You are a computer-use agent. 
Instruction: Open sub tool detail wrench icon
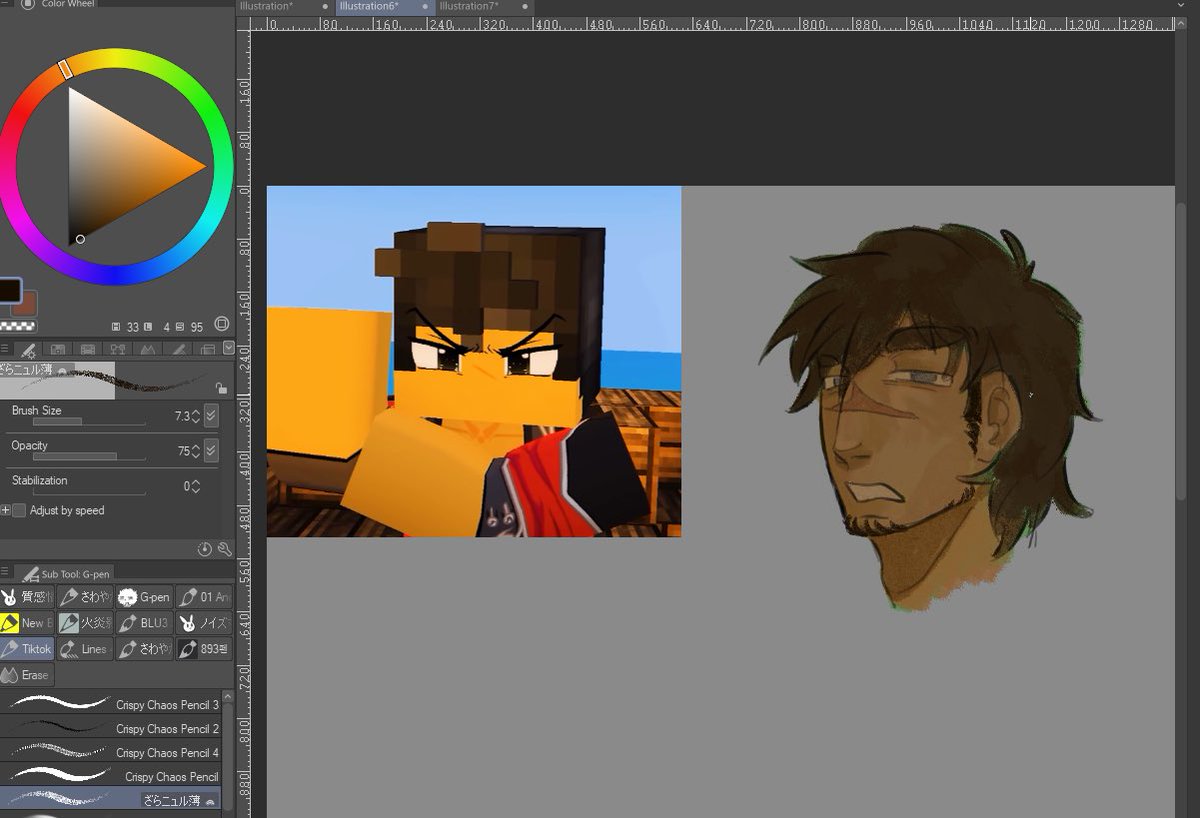[224, 549]
